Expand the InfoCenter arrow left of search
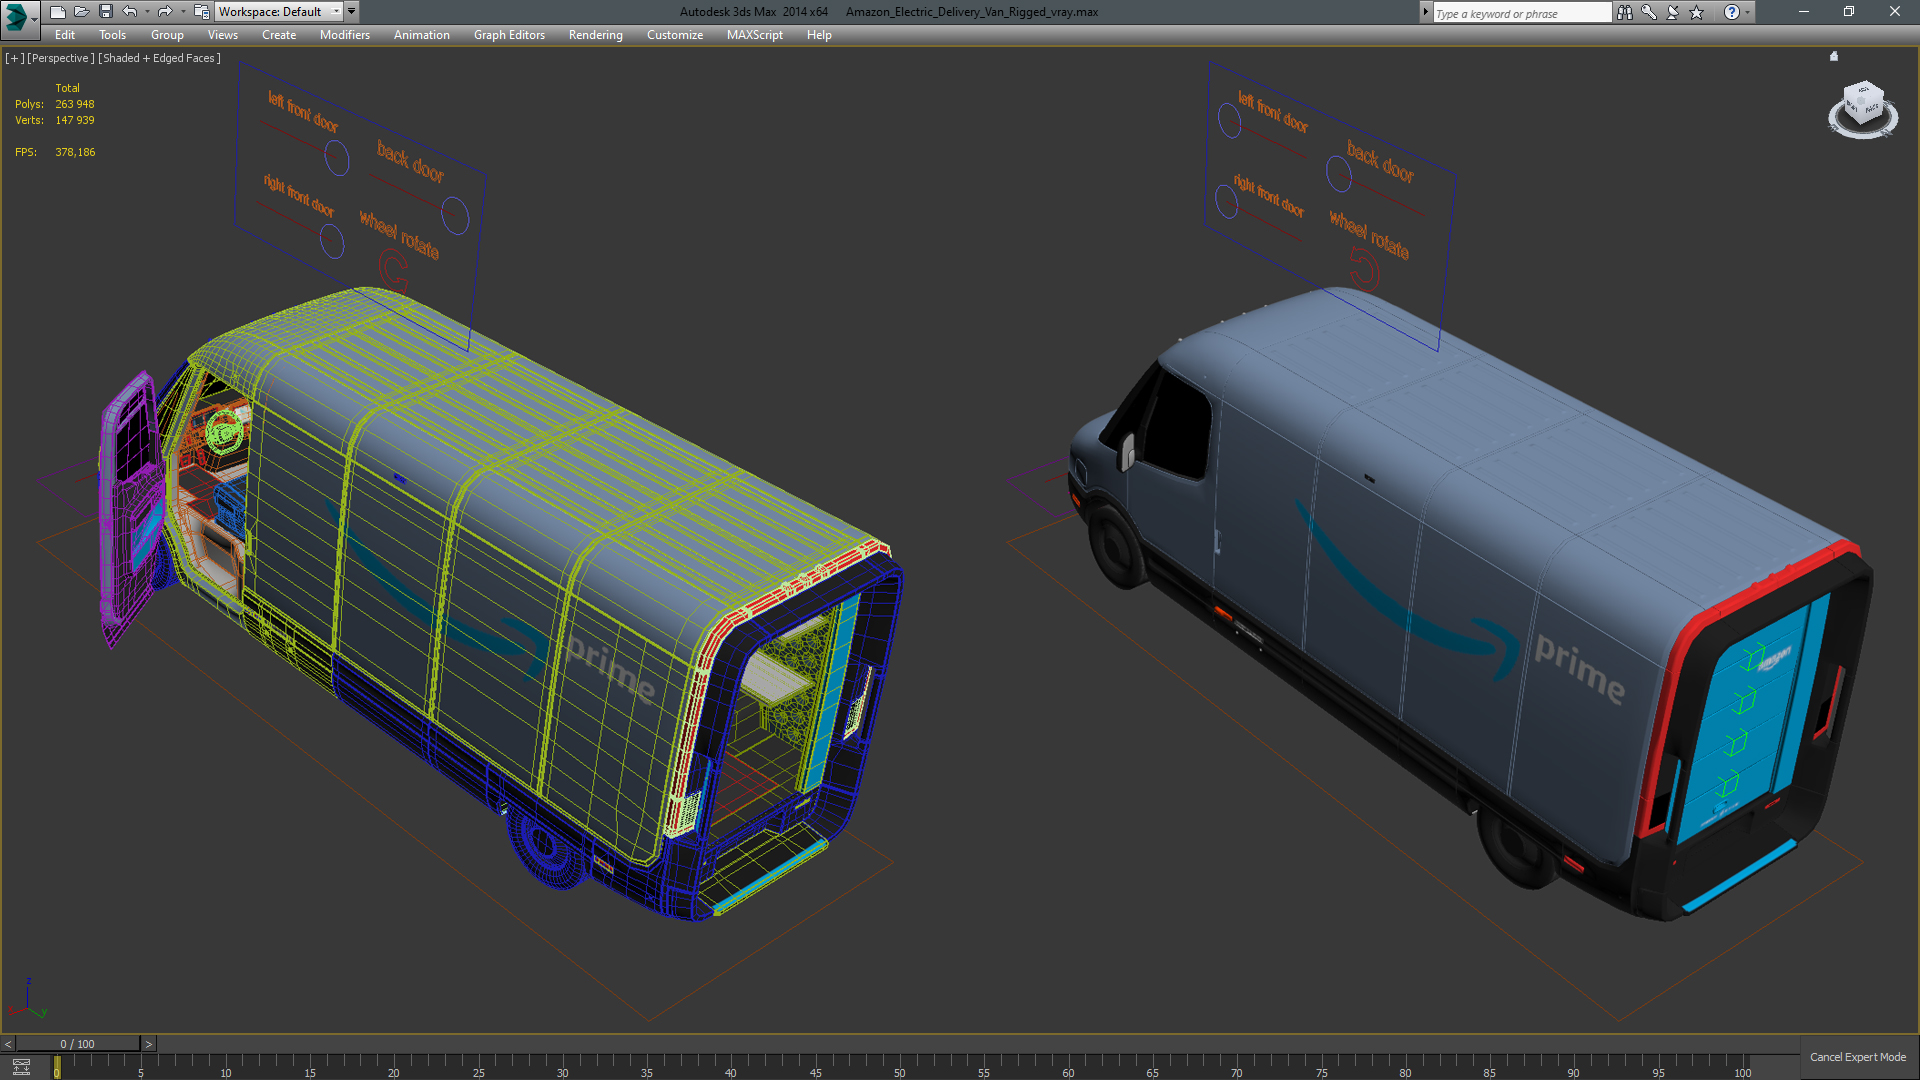This screenshot has height=1080, width=1920. coord(1425,12)
